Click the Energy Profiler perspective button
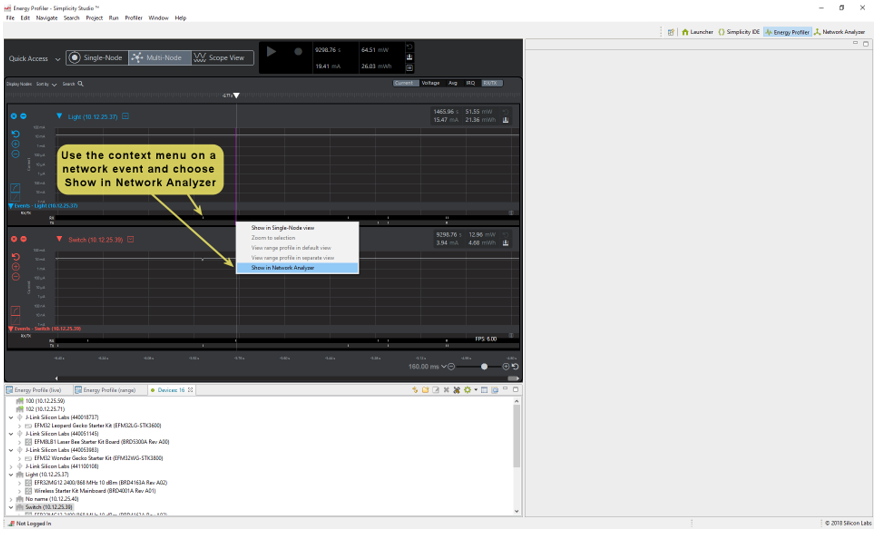The image size is (874, 533). (787, 32)
